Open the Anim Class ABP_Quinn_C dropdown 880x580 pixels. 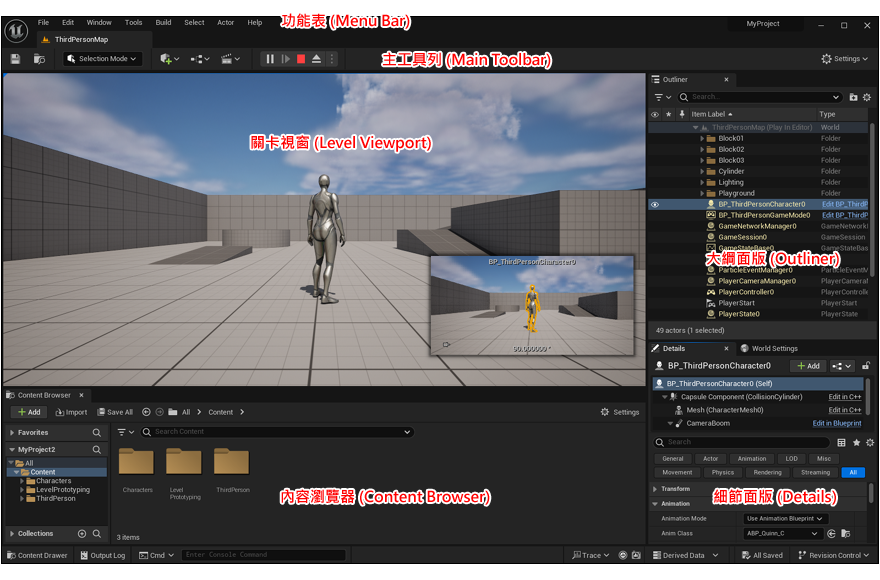click(x=782, y=533)
